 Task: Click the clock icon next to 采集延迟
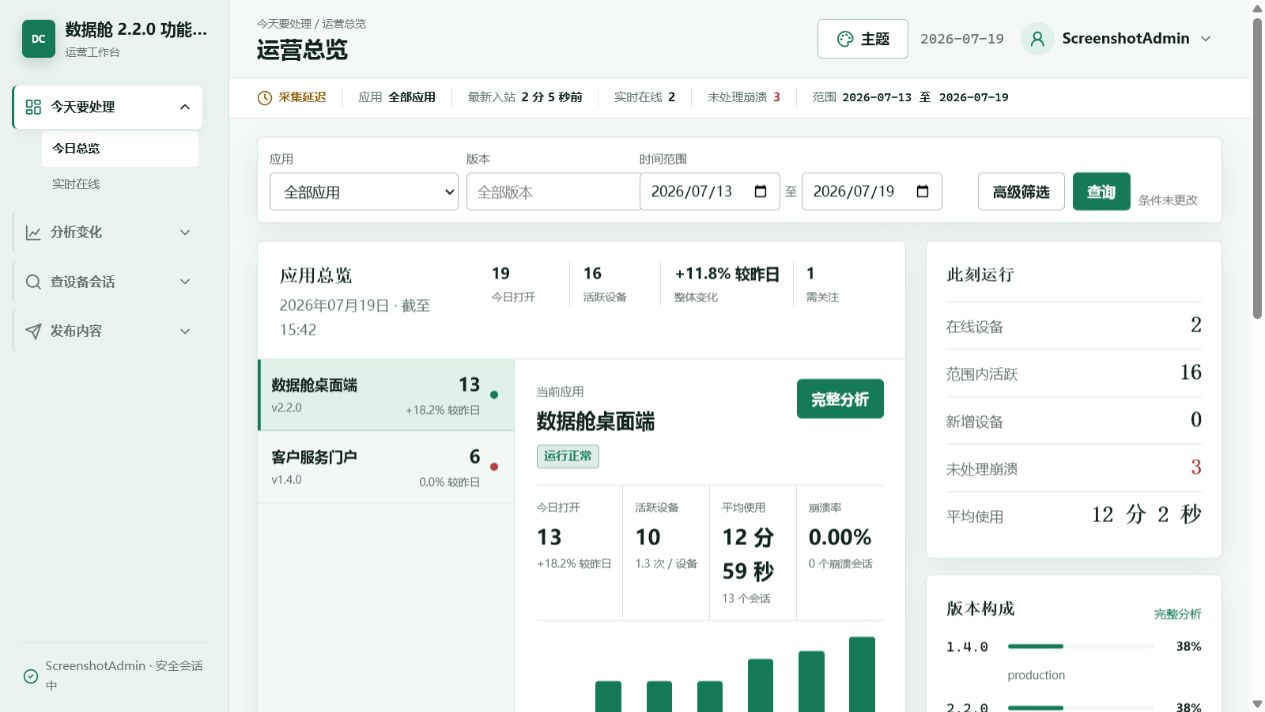point(265,98)
